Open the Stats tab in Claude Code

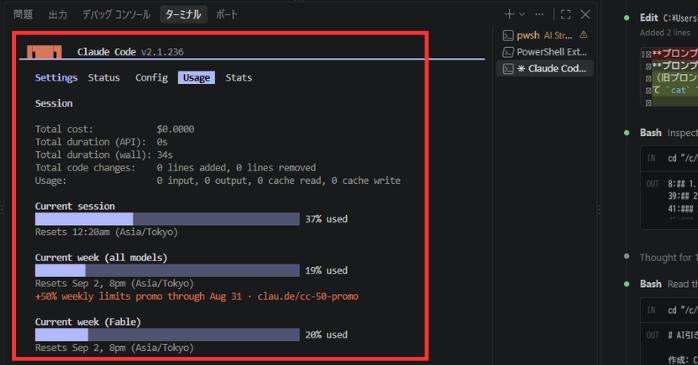239,77
